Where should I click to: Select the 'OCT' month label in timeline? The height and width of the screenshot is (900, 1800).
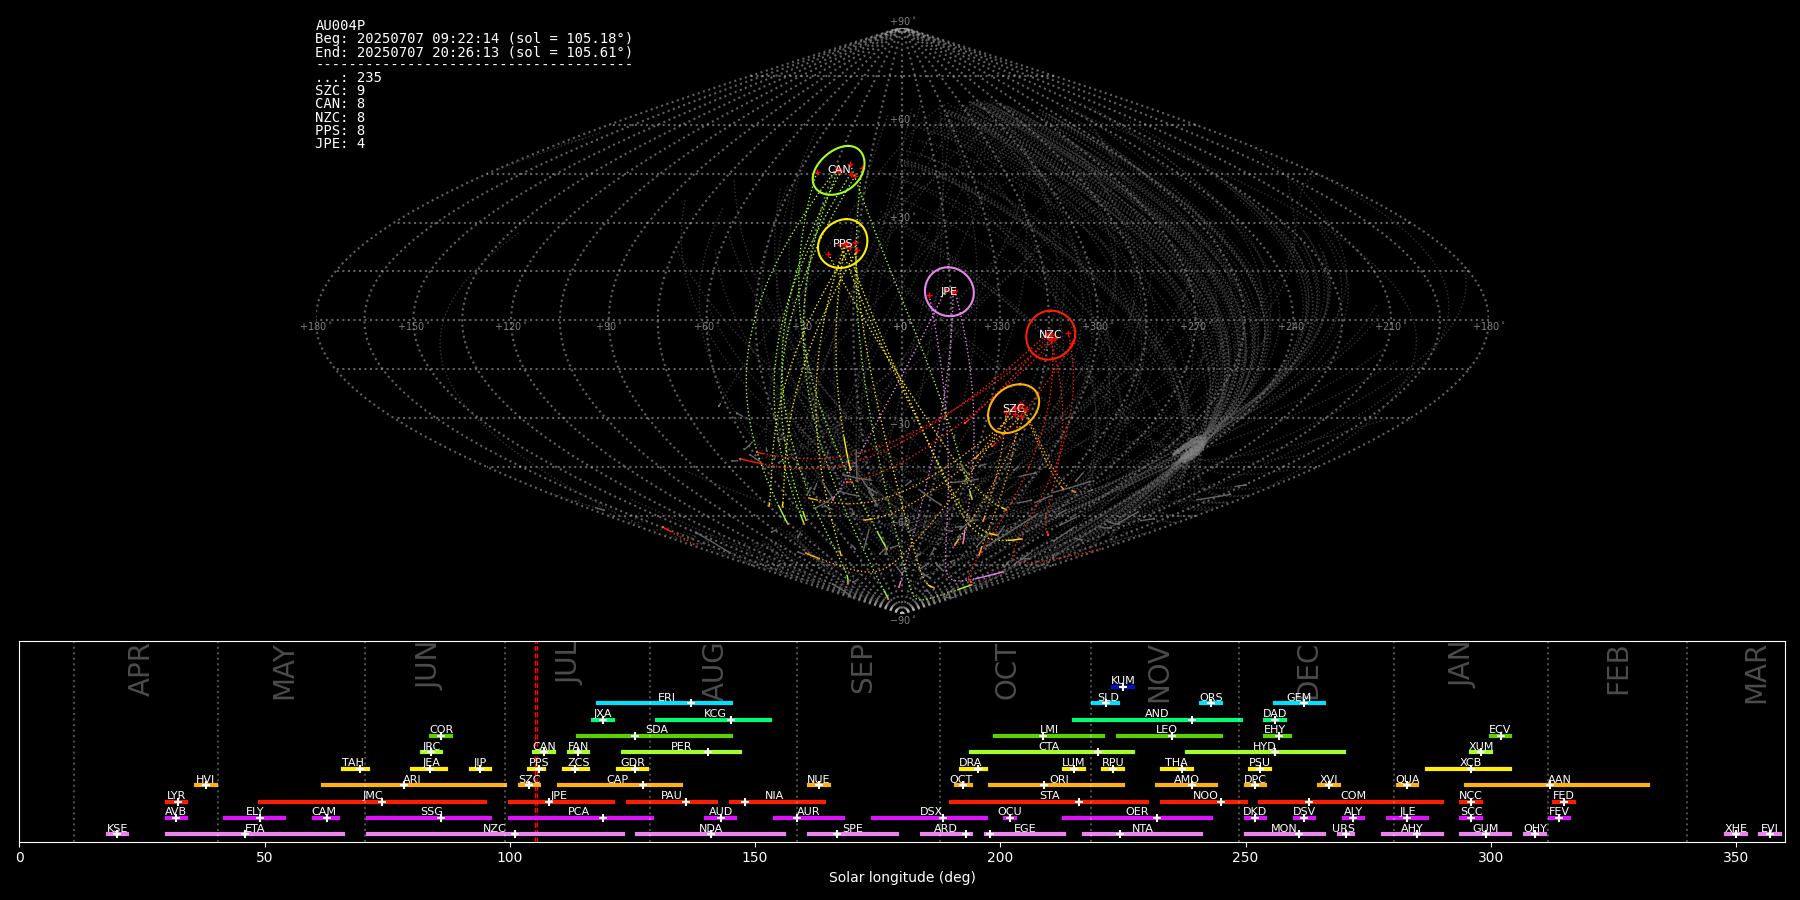pos(1006,672)
